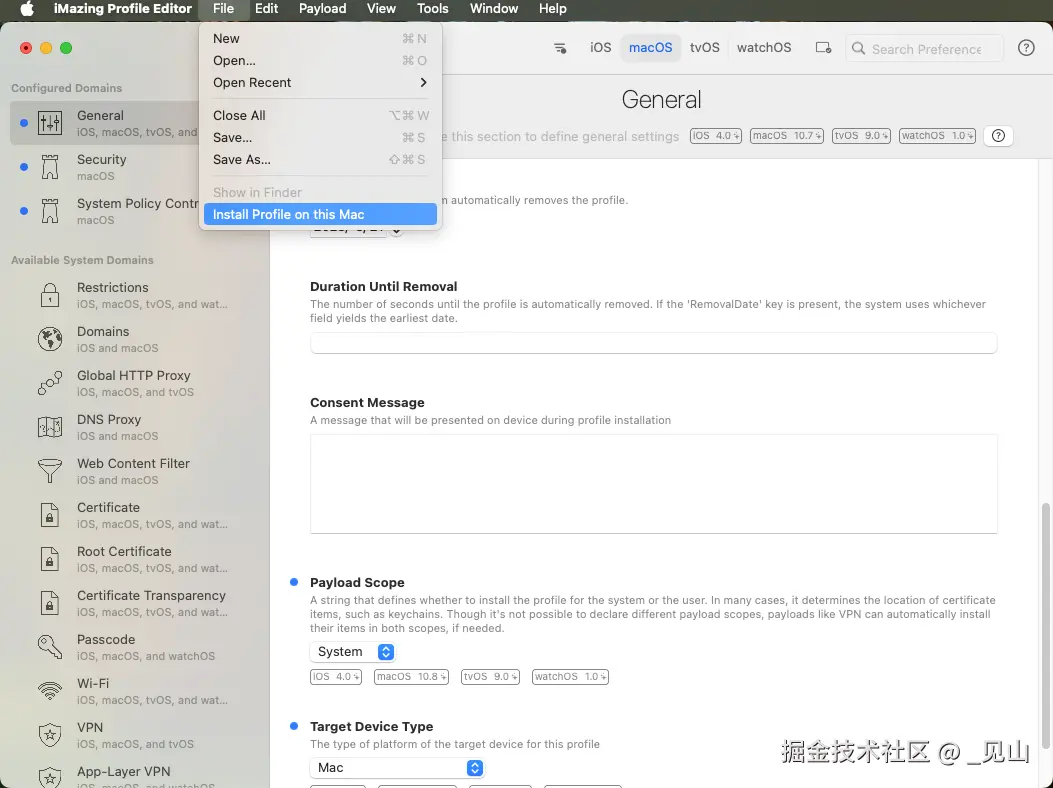Image resolution: width=1053 pixels, height=788 pixels.
Task: Open the Payload menu
Action: (x=322, y=9)
